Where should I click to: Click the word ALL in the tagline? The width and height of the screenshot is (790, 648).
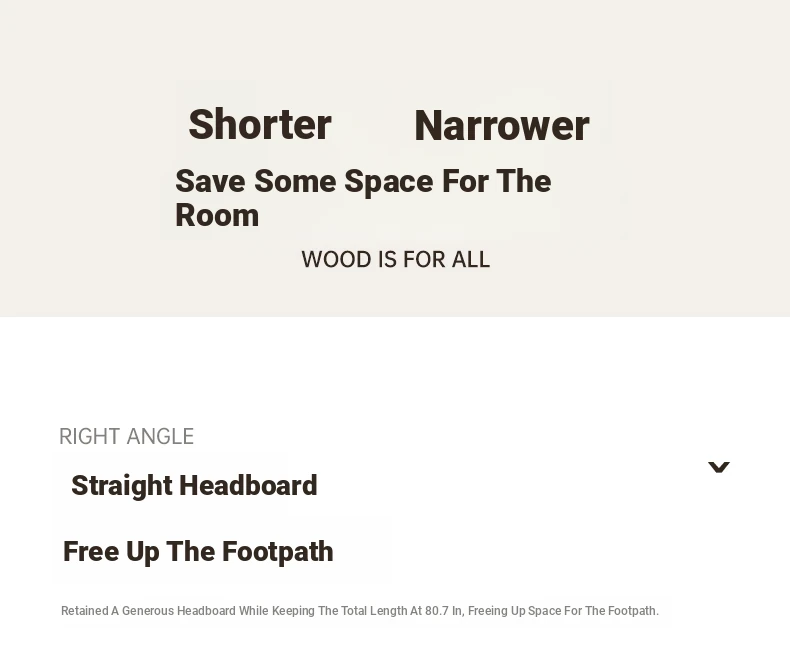(x=471, y=260)
